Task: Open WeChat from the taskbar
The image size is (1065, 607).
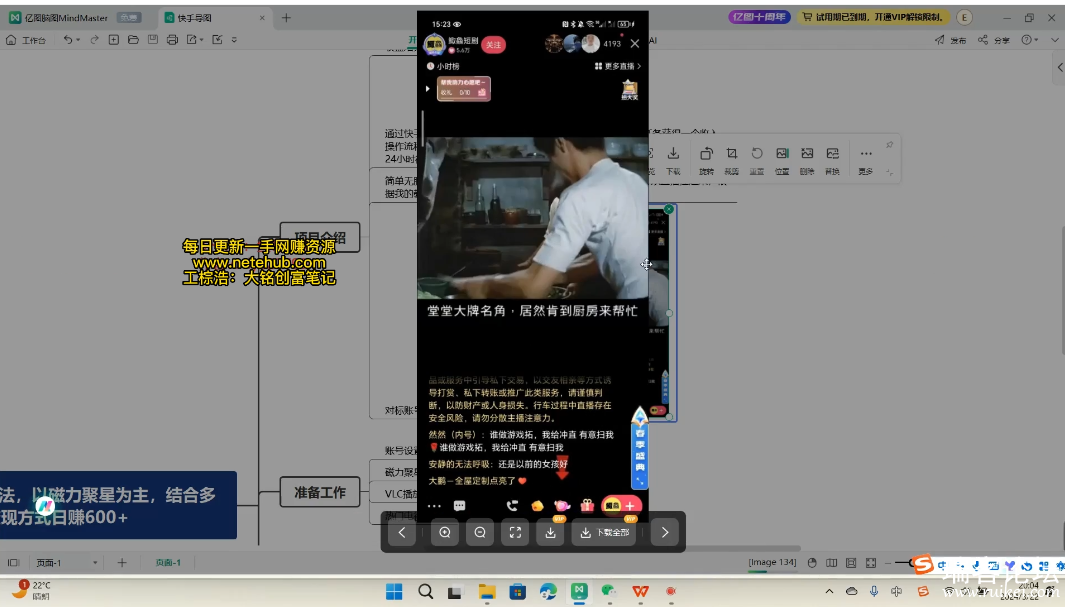Action: tap(609, 591)
